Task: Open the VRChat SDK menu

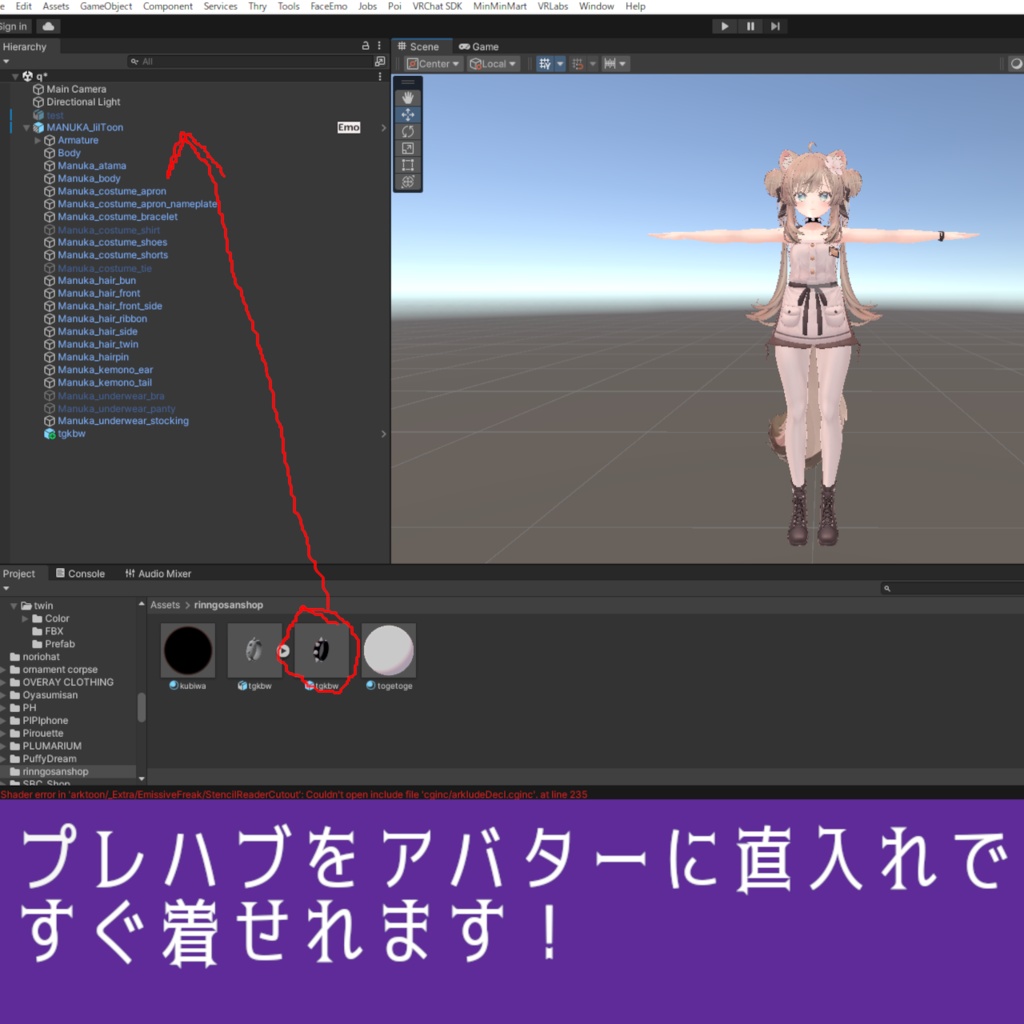Action: (437, 7)
